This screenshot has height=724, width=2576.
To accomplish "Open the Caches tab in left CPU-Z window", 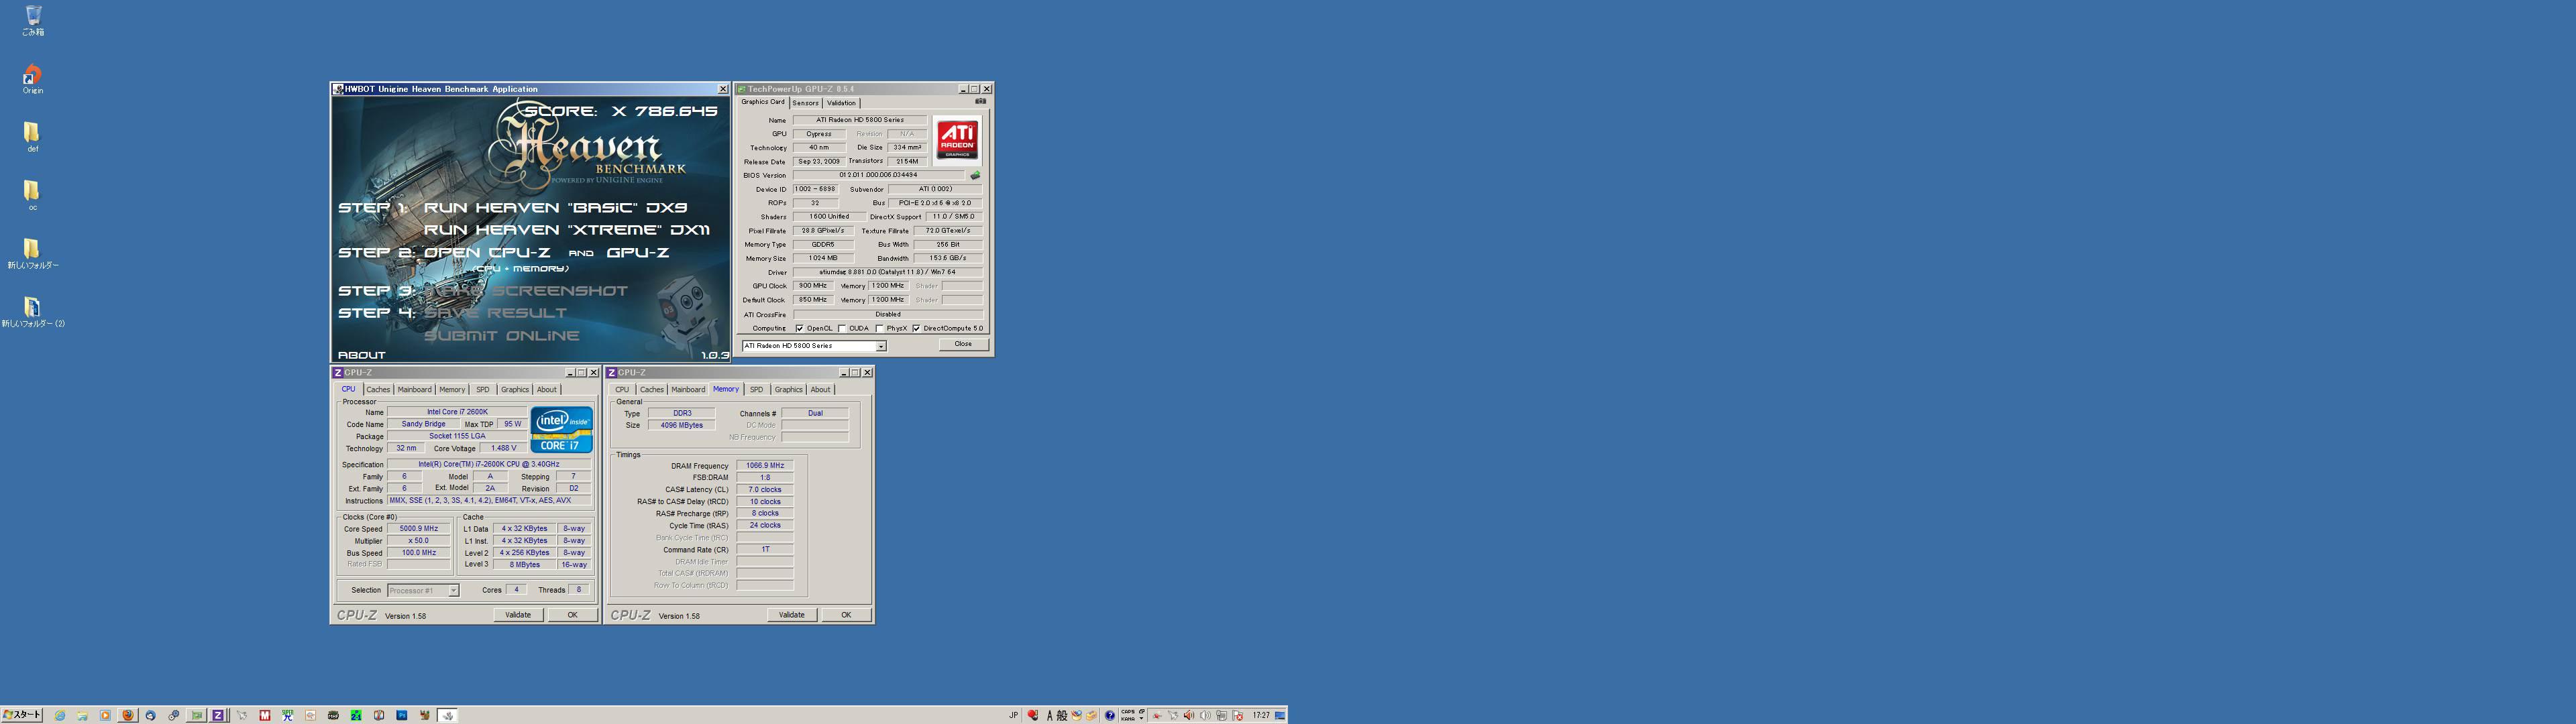I will [378, 390].
